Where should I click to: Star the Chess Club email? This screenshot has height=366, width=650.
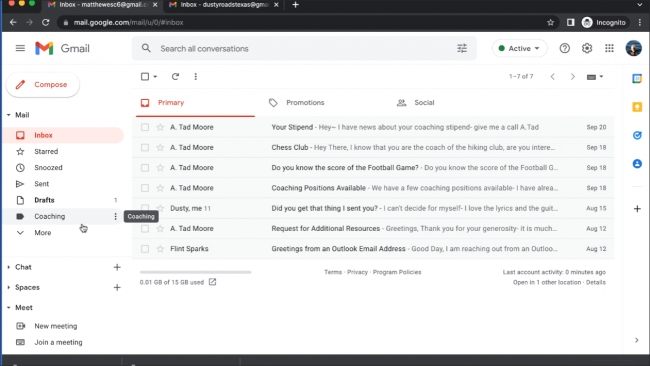click(160, 148)
